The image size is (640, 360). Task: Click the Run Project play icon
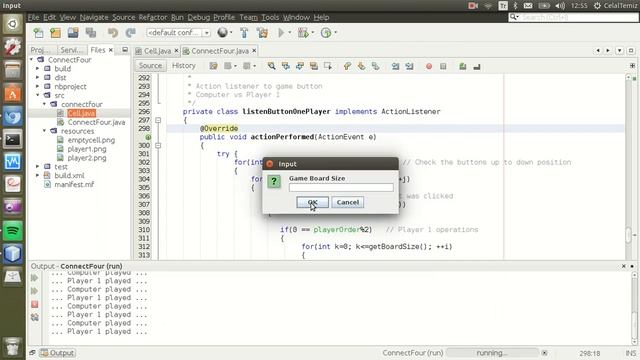tap(281, 33)
